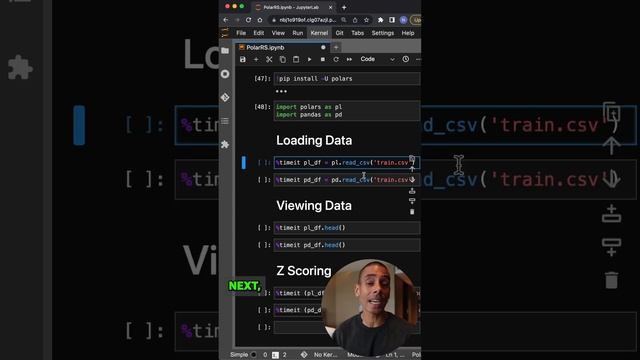Viewport: 640px width, 360px height.
Task: Click the Git icon in the status bar
Action: (304, 355)
